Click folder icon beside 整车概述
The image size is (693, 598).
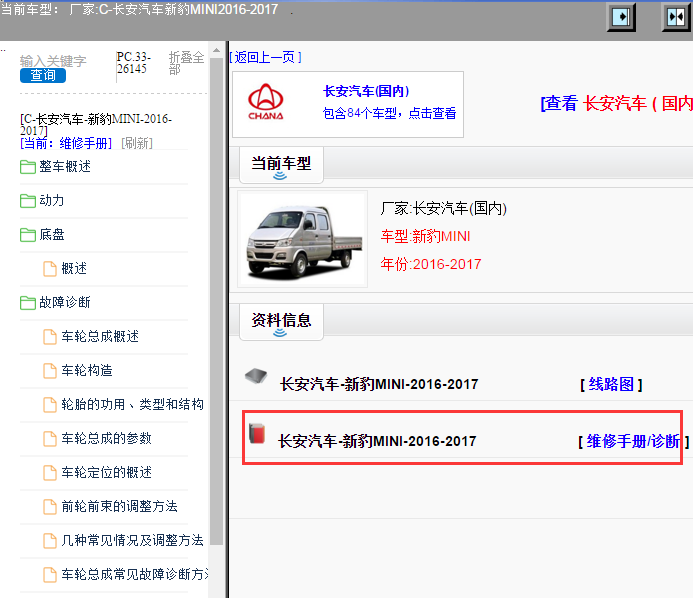[x=28, y=167]
